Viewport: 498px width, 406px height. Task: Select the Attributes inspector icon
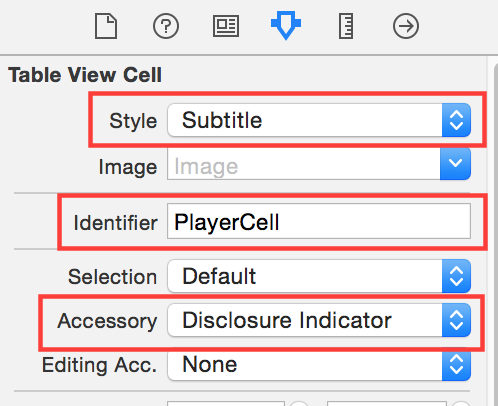(x=286, y=25)
